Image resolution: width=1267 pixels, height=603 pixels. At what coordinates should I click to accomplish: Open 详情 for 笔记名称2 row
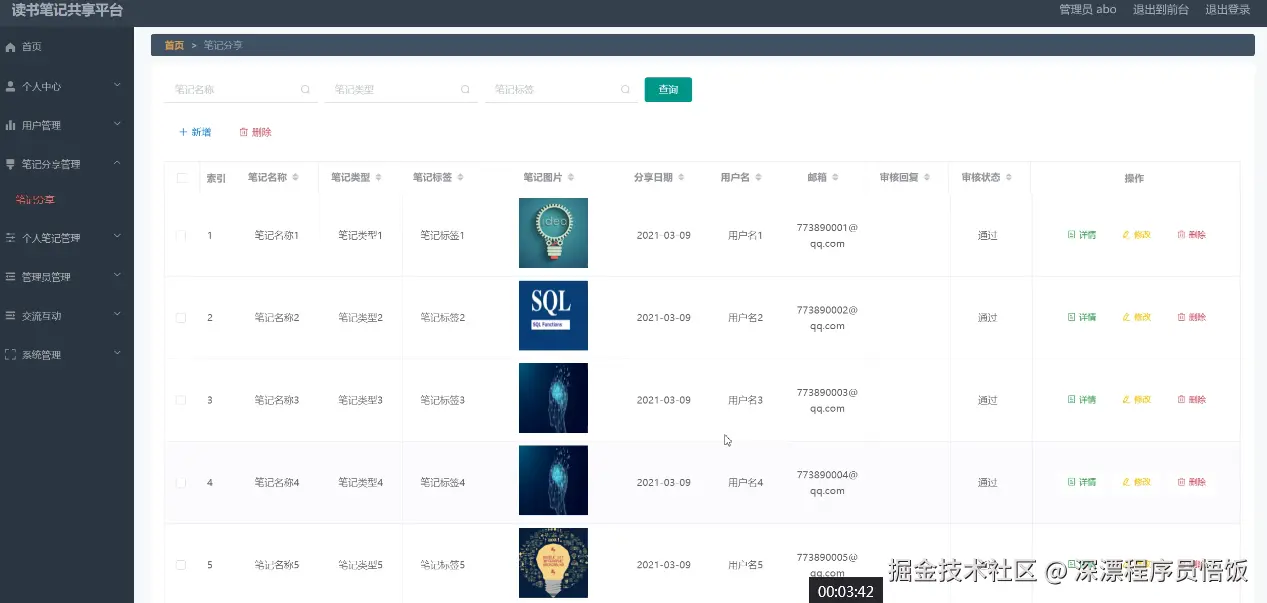point(1082,317)
